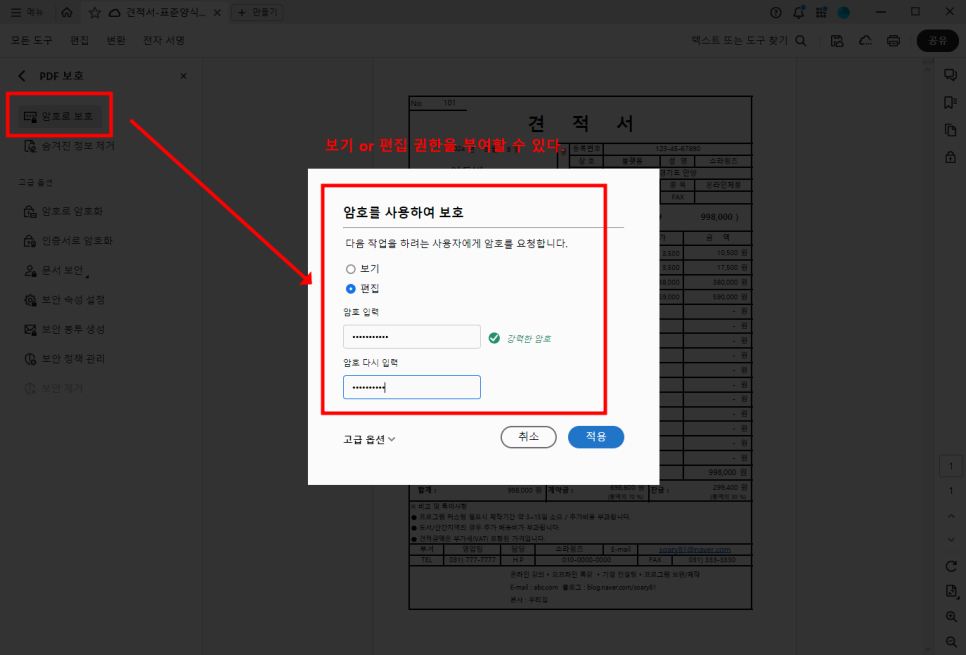Cancel the dialog with 취소
Viewport: 966px width, 655px height.
[529, 437]
